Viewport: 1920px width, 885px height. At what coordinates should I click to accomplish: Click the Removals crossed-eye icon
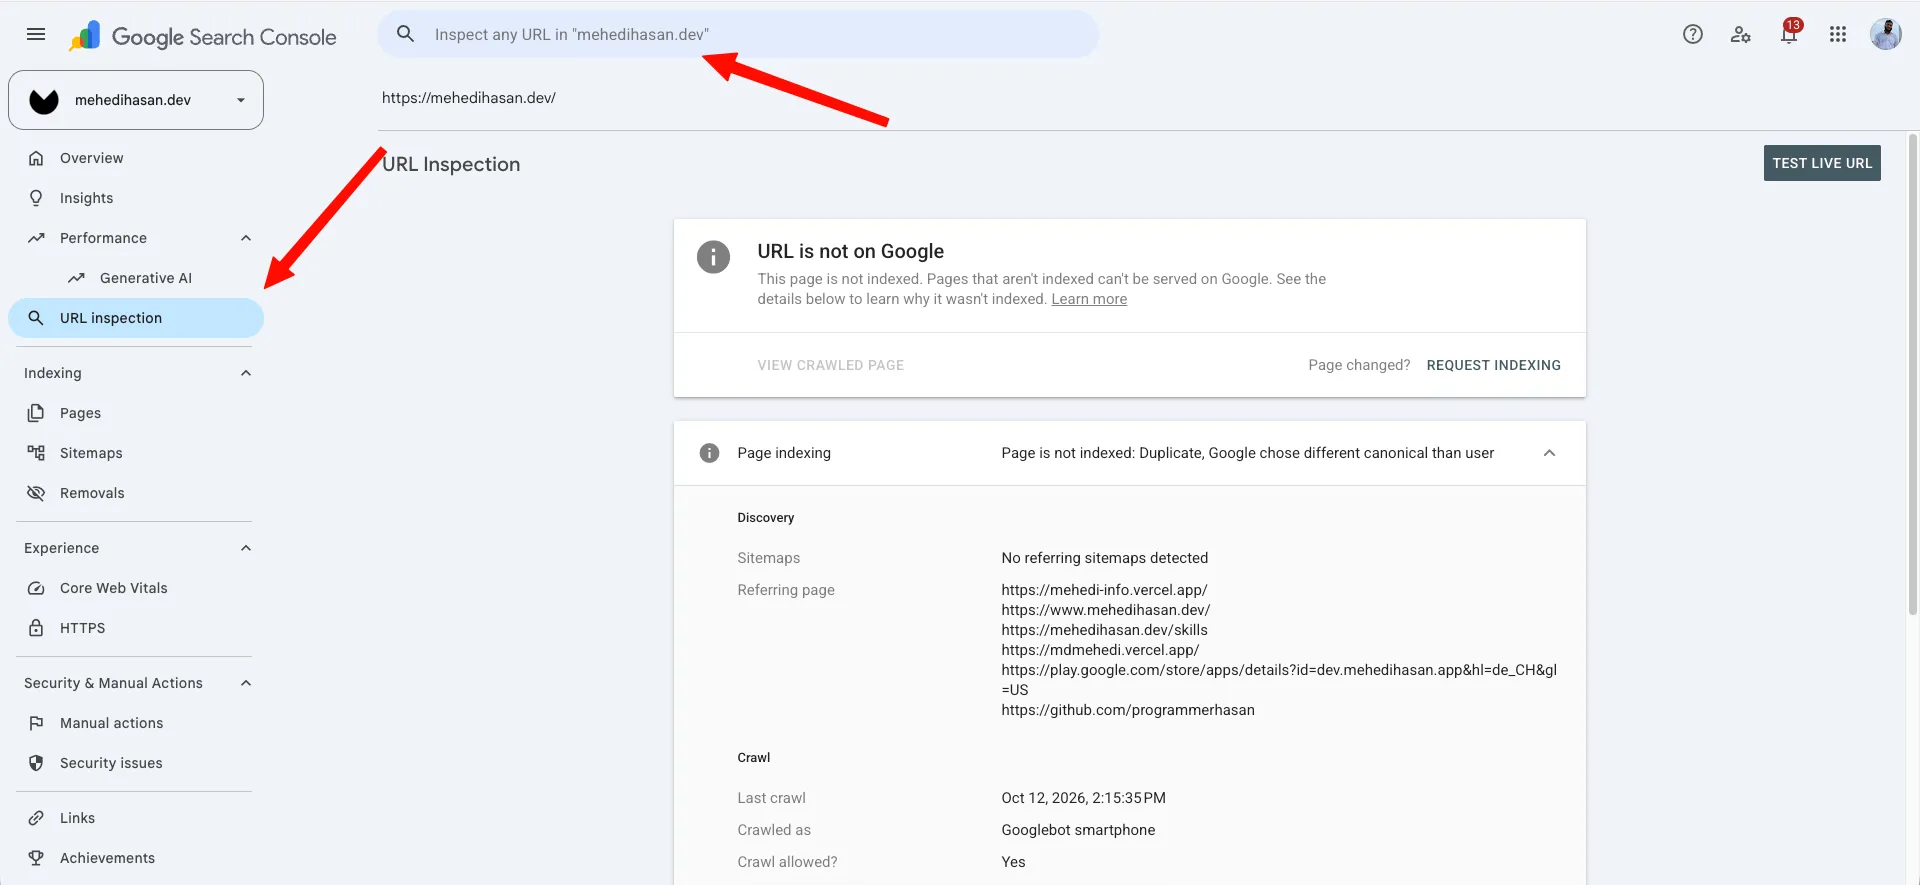36,493
